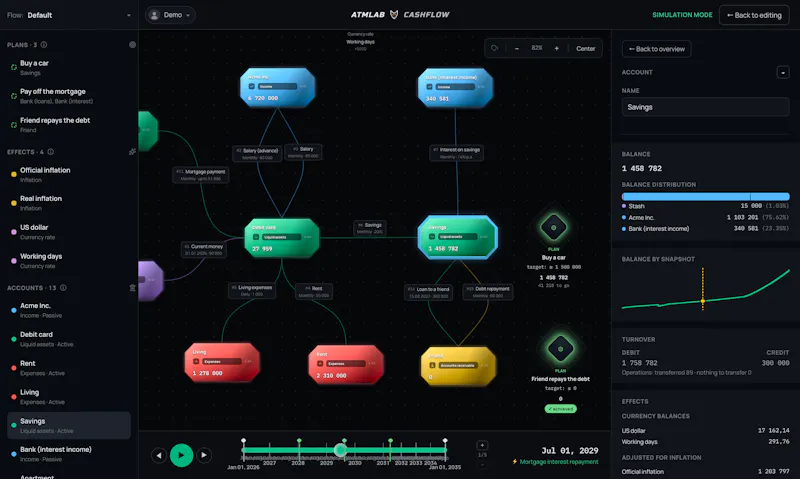
Task: Center the canvas view
Action: pos(586,48)
